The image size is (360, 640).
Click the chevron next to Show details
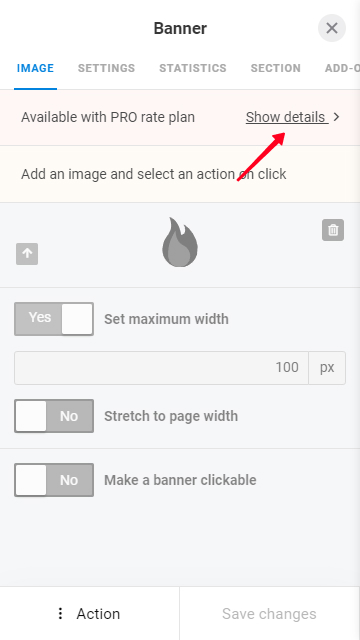(x=336, y=117)
